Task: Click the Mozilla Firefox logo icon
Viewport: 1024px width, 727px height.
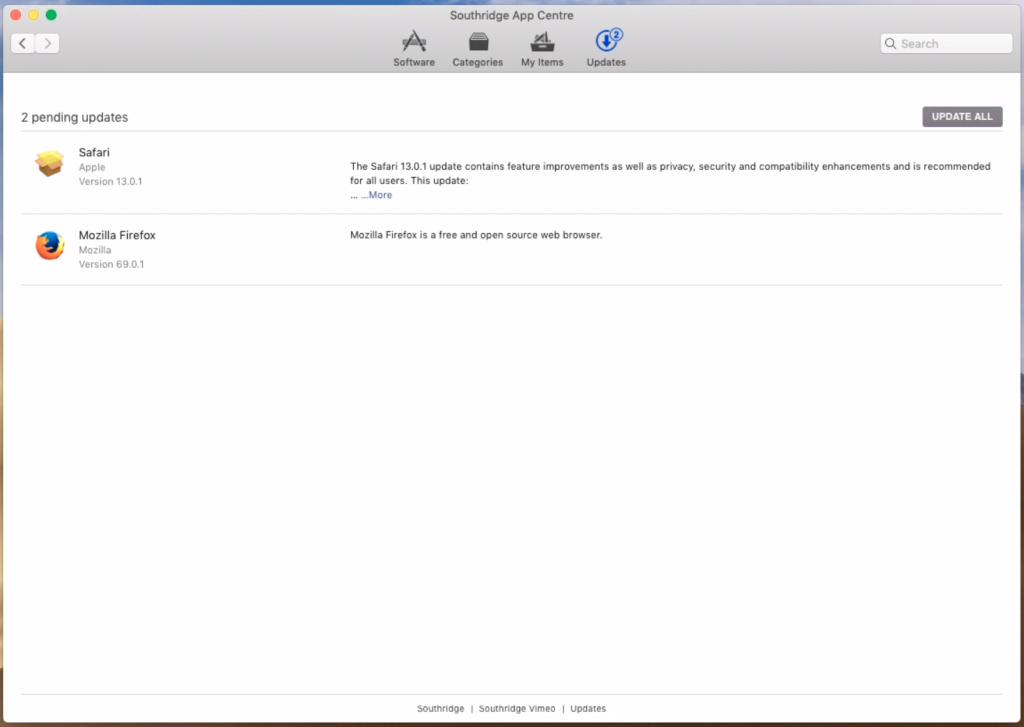Action: tap(49, 246)
